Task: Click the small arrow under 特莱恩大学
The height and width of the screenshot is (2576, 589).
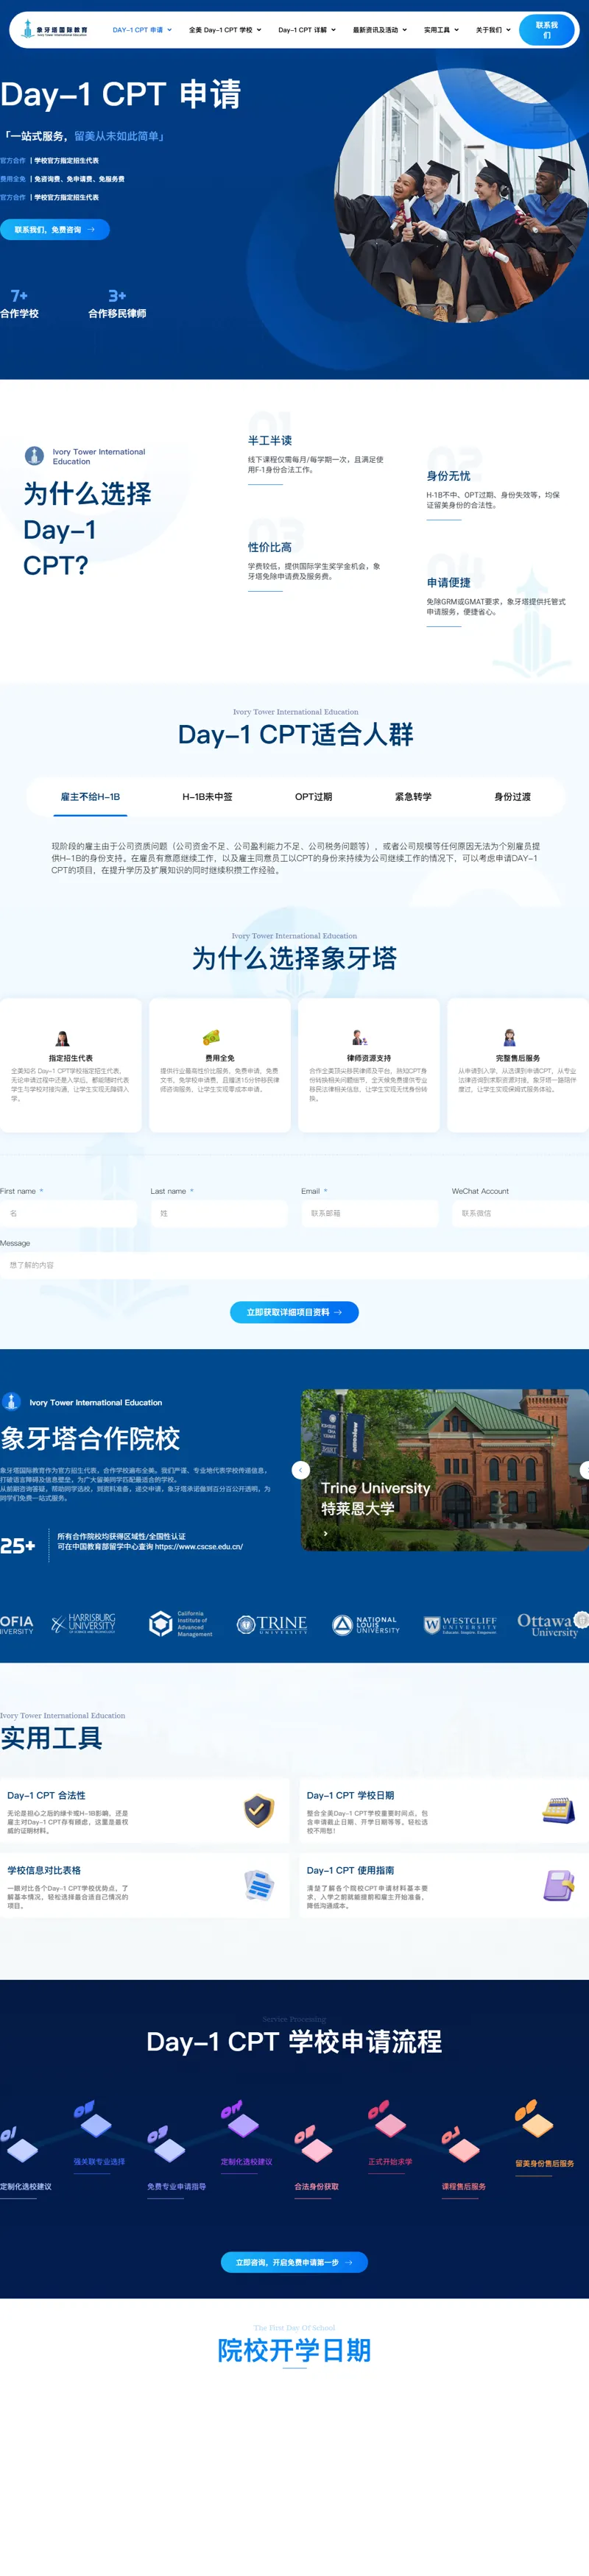Action: tap(325, 1533)
